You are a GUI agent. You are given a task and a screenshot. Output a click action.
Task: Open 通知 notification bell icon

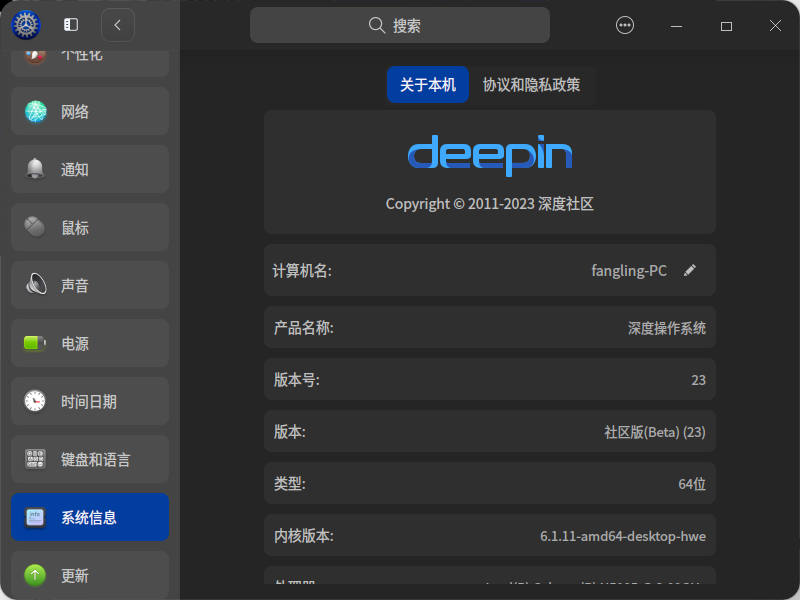click(x=35, y=169)
